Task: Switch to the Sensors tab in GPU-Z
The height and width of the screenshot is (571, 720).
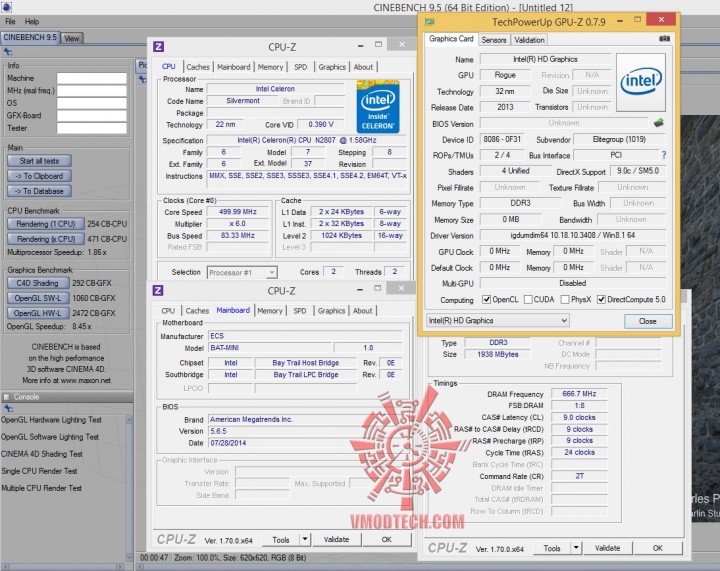Action: point(494,40)
